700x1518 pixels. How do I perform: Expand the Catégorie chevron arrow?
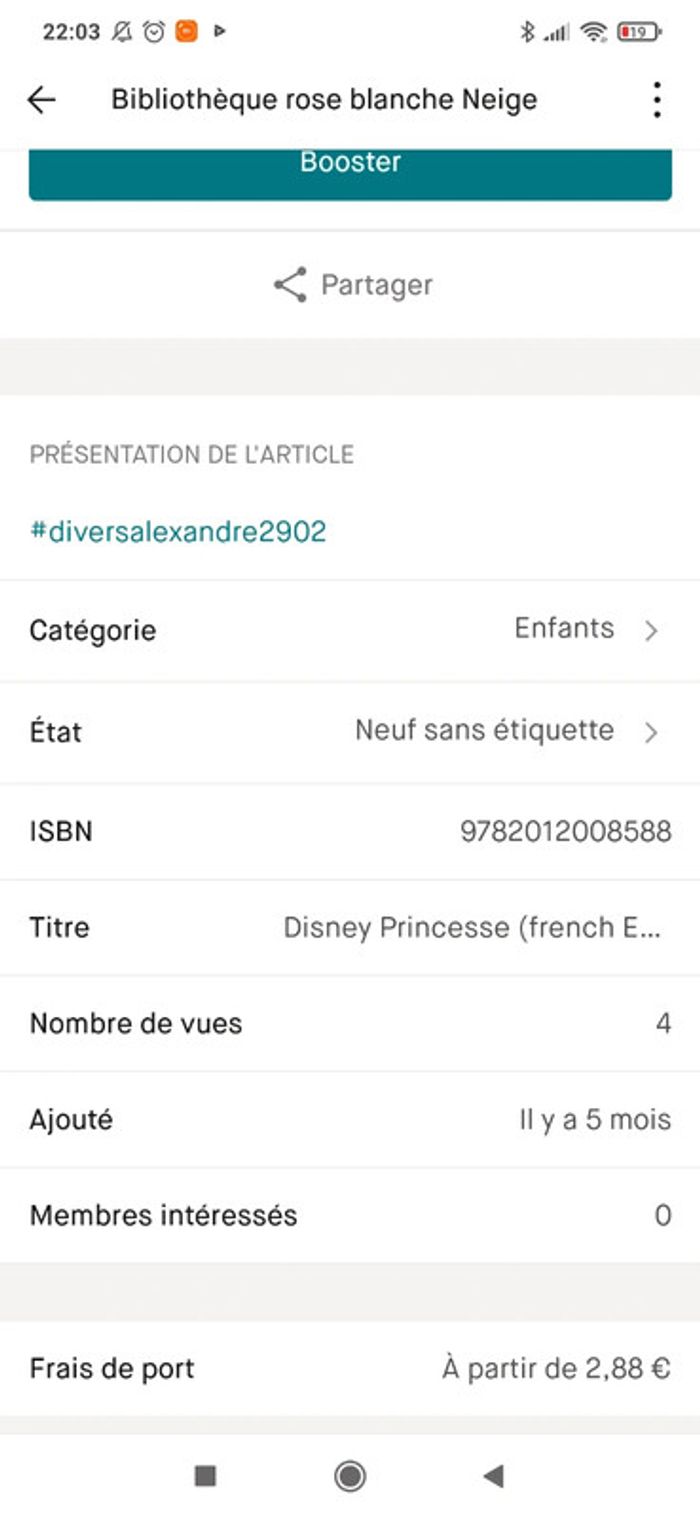coord(651,631)
